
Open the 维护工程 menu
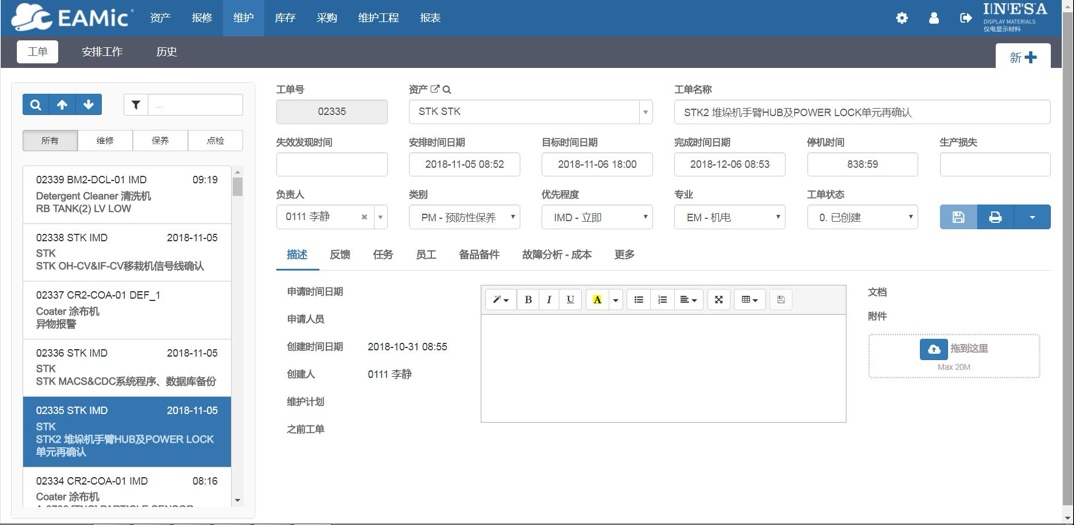click(378, 19)
